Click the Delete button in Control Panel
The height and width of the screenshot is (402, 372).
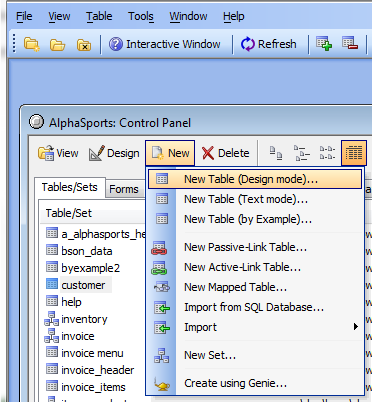click(225, 153)
